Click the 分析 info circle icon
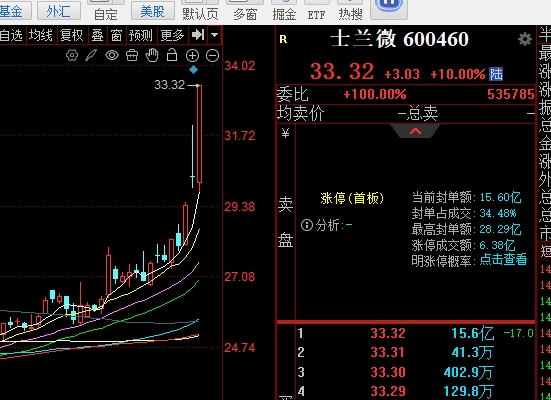 (307, 225)
